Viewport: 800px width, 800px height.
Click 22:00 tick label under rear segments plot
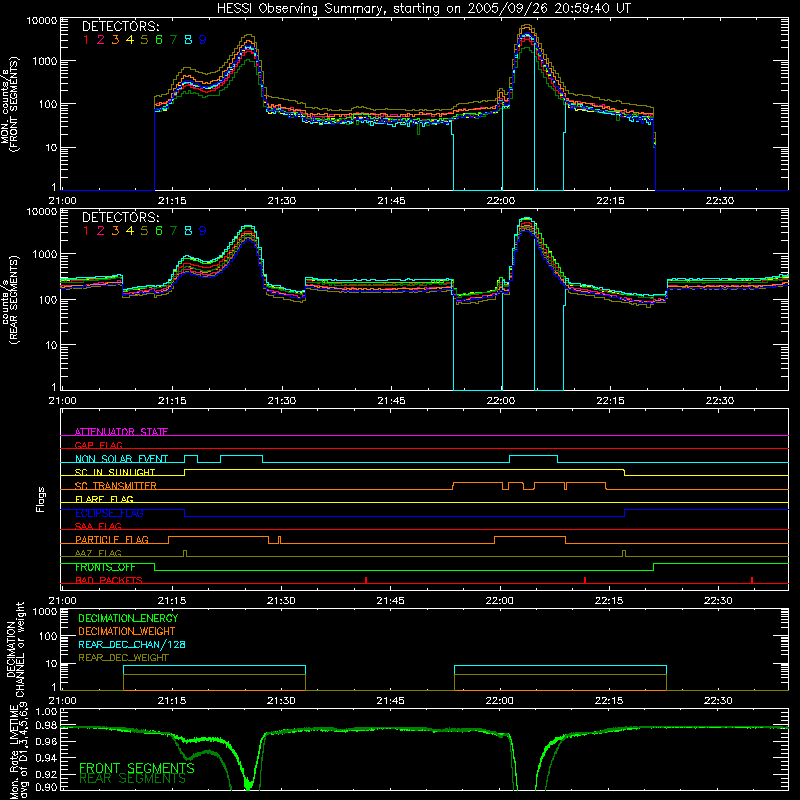(x=501, y=401)
